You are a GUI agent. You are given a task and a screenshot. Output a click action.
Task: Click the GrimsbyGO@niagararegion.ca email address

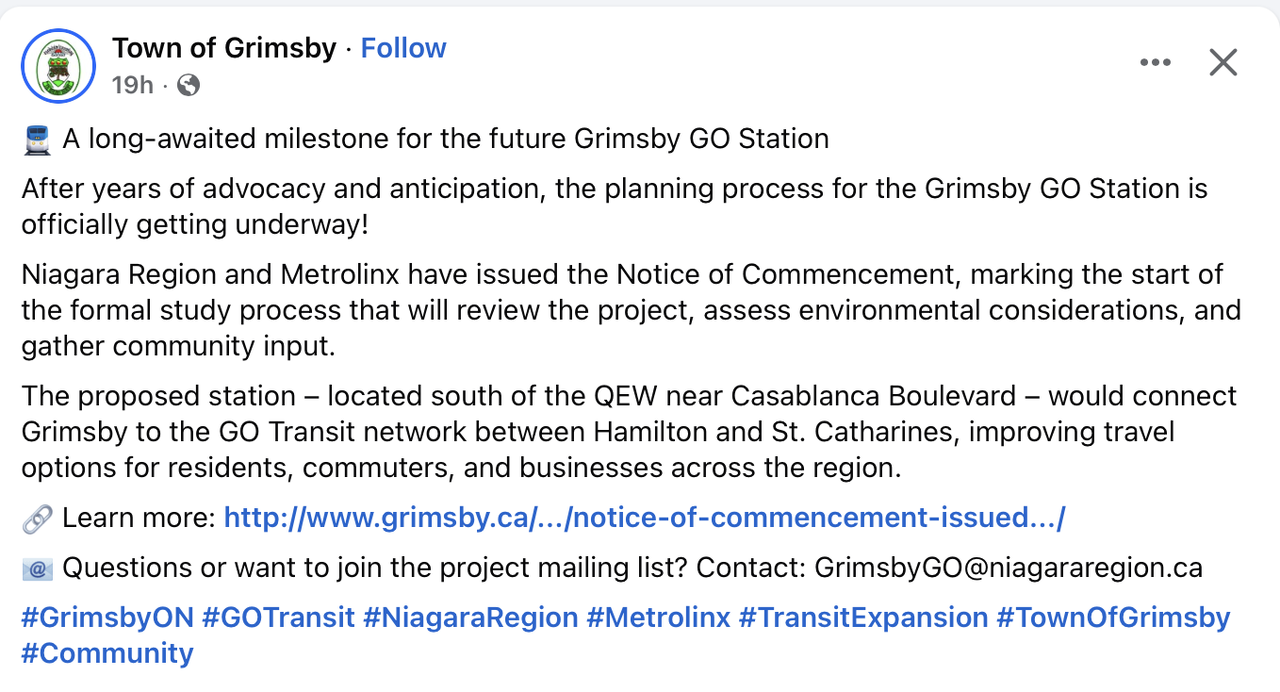click(1008, 567)
